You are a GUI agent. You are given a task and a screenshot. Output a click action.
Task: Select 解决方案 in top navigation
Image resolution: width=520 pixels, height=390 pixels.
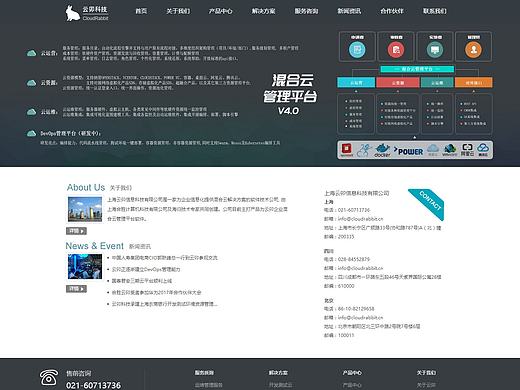pos(263,11)
